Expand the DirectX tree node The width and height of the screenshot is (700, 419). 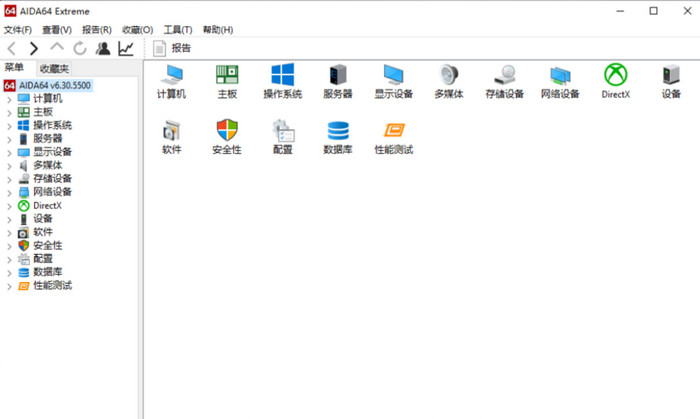tap(9, 207)
